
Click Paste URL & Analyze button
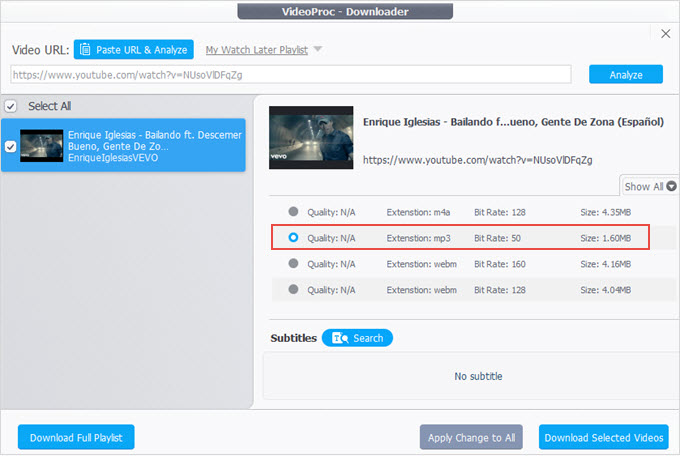tap(134, 49)
